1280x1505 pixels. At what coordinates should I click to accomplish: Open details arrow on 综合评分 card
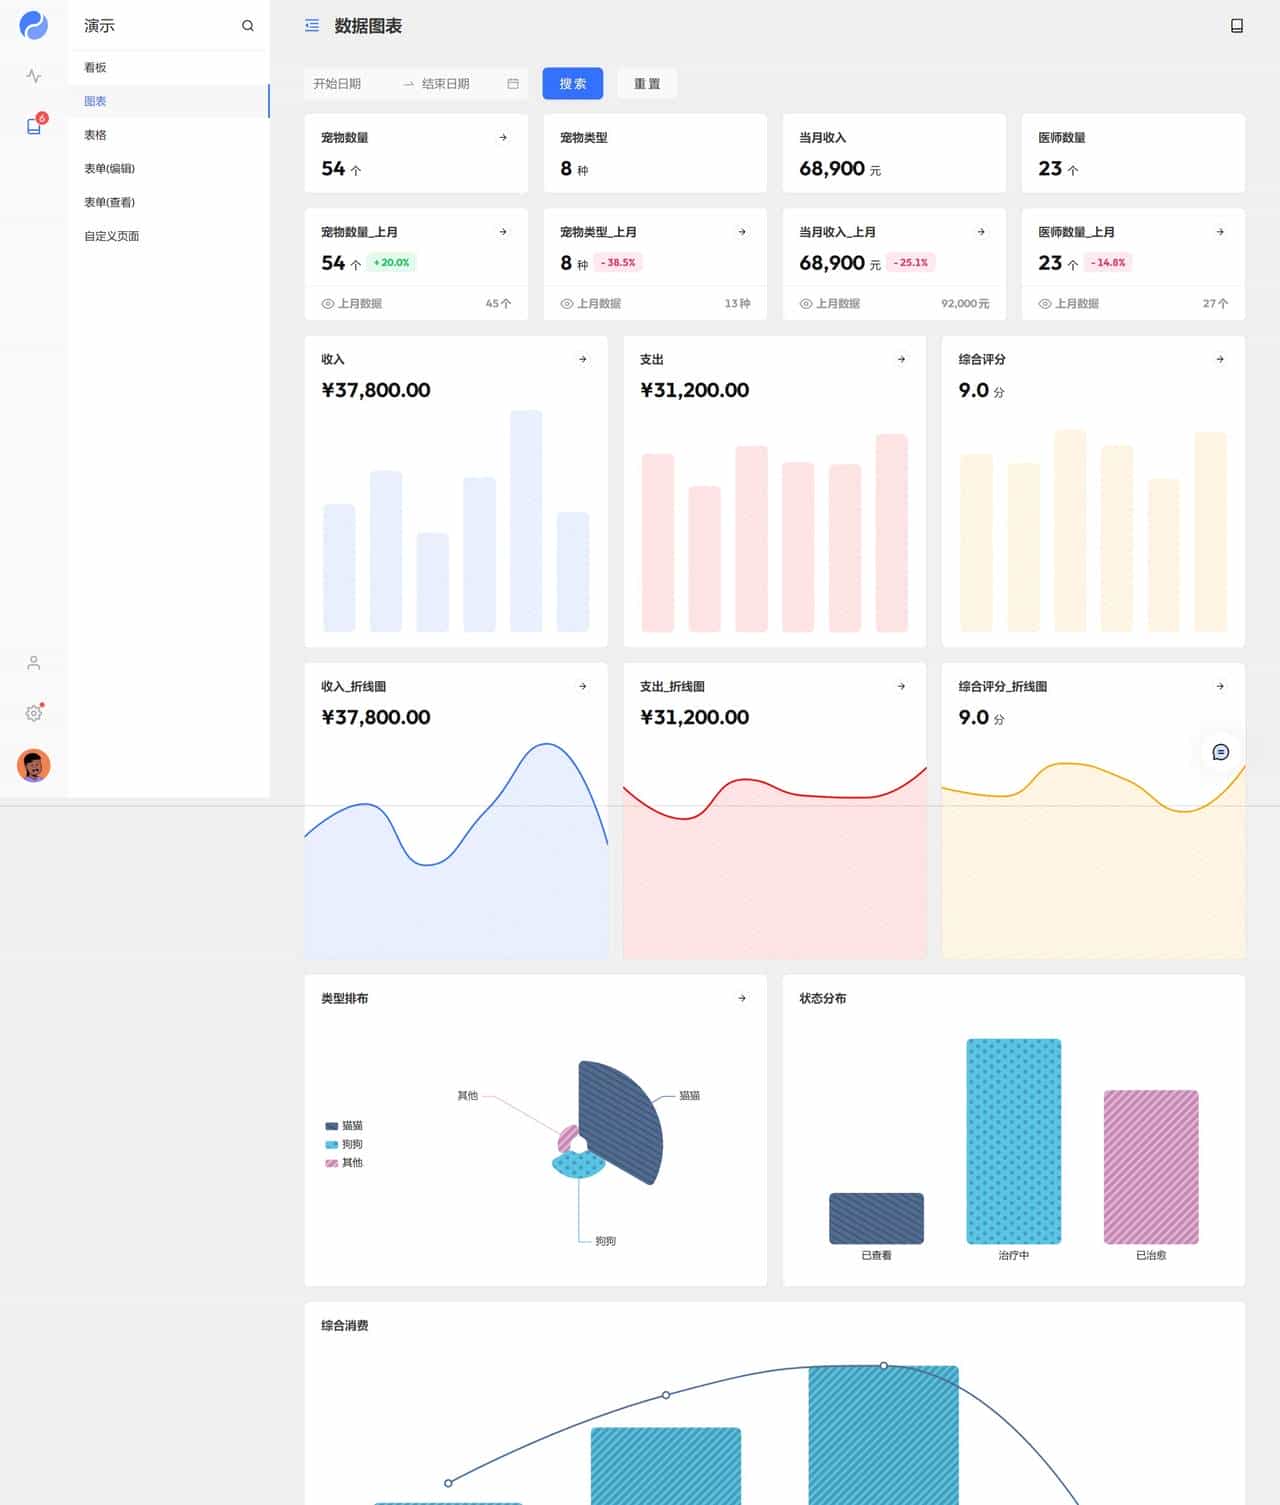tap(1219, 359)
